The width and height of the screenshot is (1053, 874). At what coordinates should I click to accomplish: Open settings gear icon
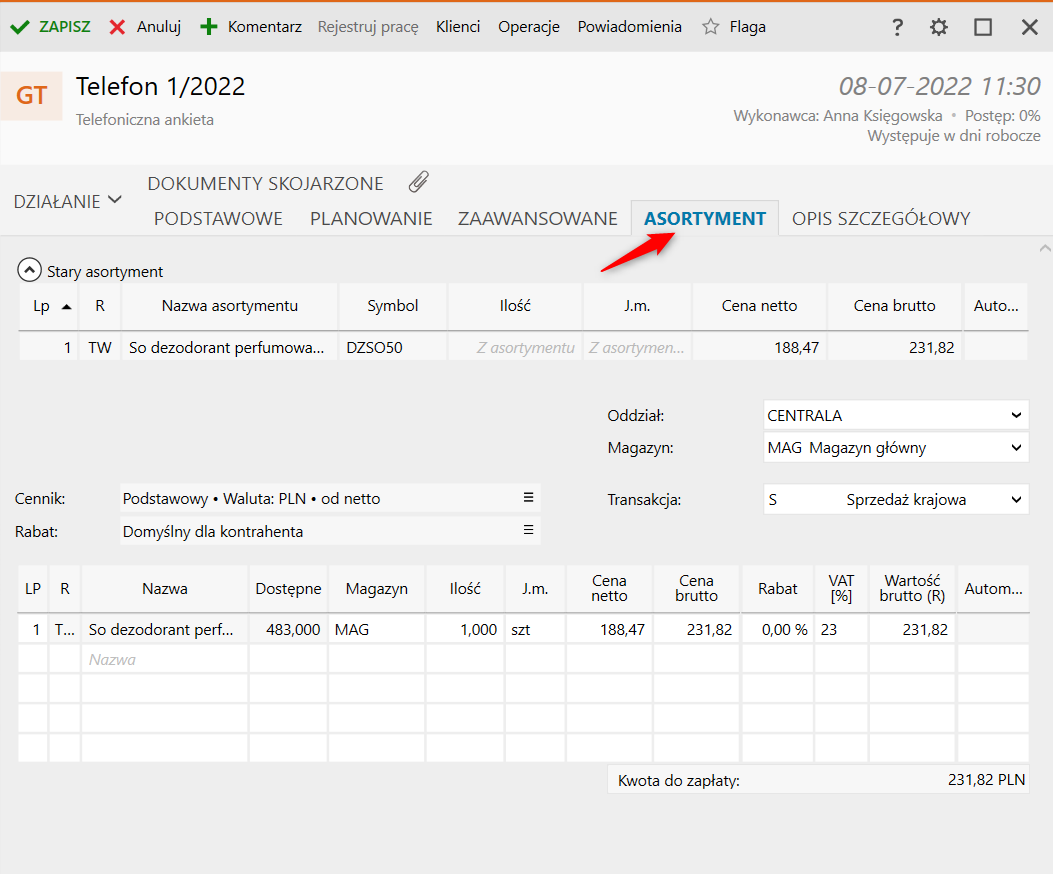tap(938, 27)
